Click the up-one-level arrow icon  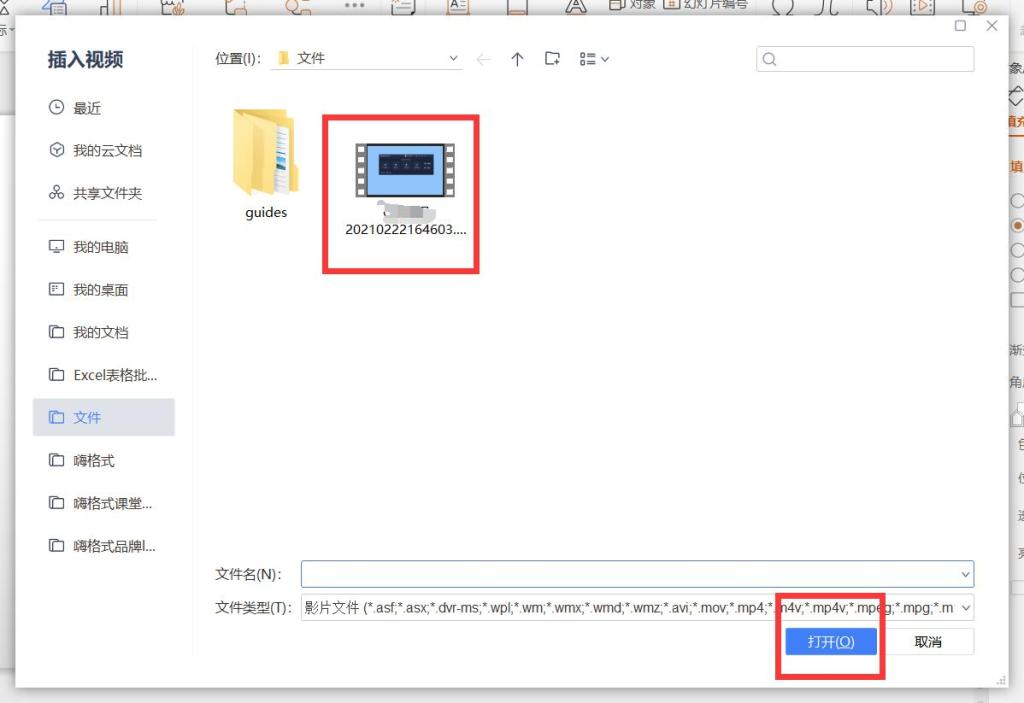(x=517, y=58)
